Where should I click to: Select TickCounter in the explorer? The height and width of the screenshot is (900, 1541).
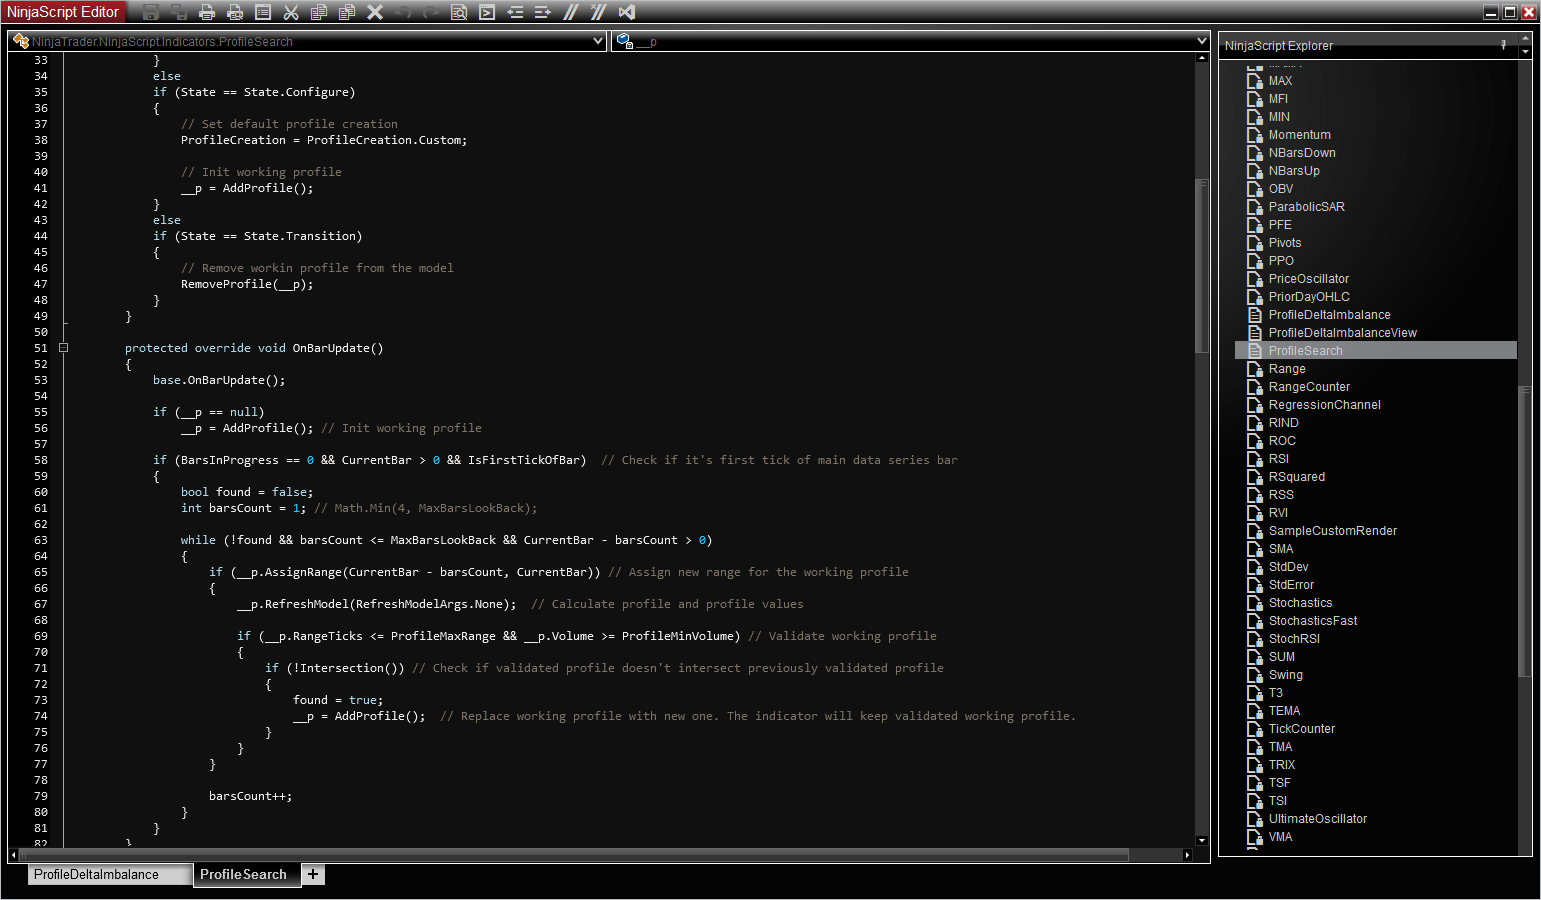click(1301, 728)
